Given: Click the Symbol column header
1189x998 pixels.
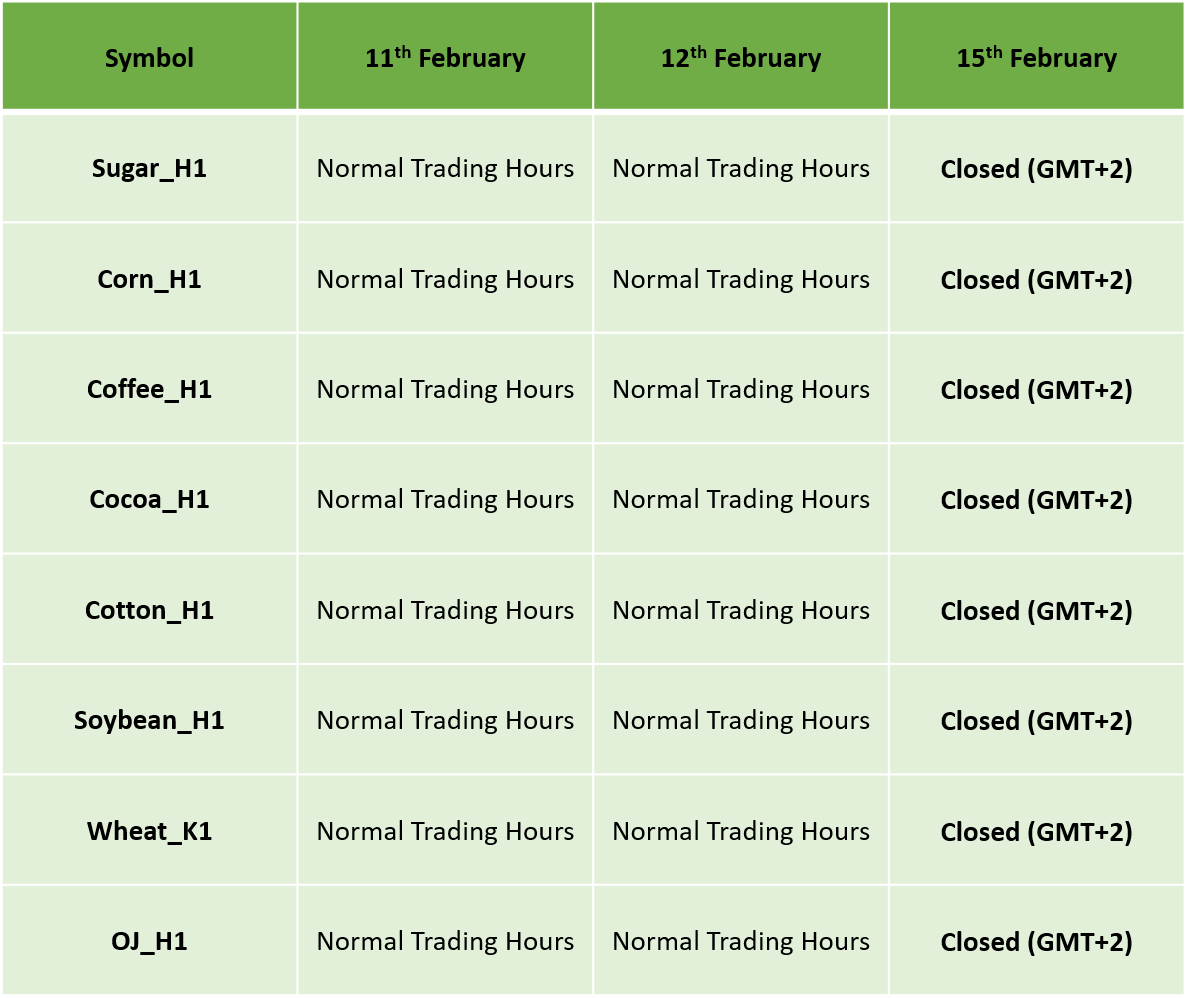Looking at the screenshot, I should click(x=149, y=56).
